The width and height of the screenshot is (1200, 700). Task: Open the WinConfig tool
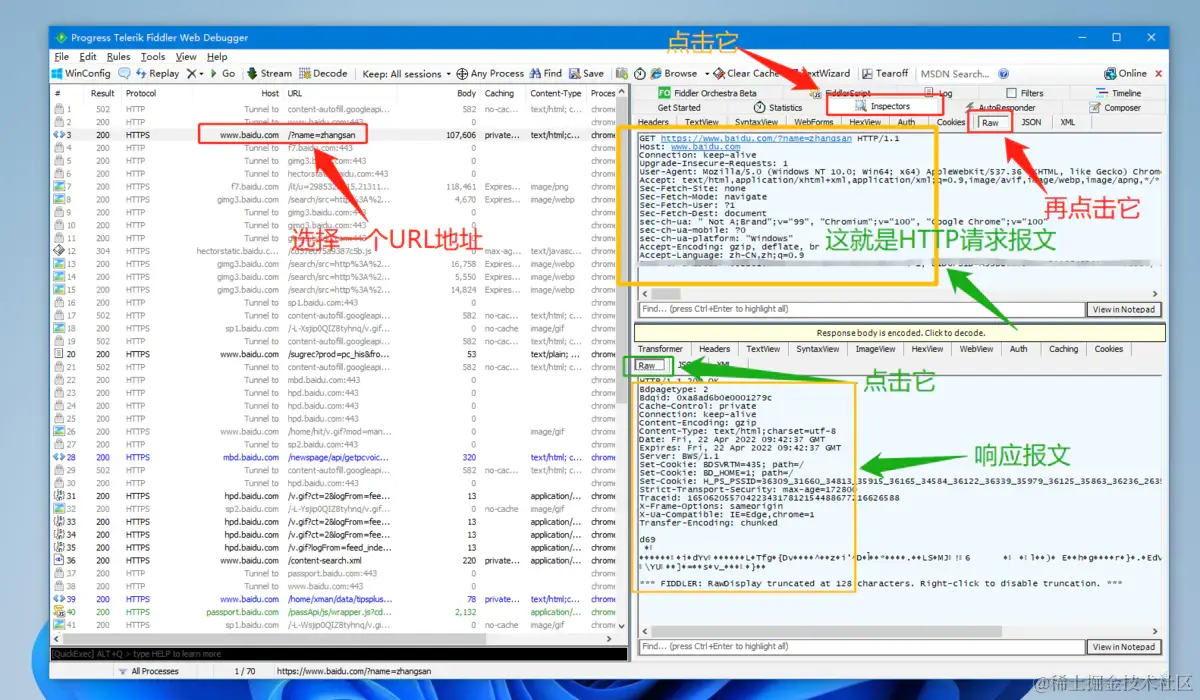(83, 73)
